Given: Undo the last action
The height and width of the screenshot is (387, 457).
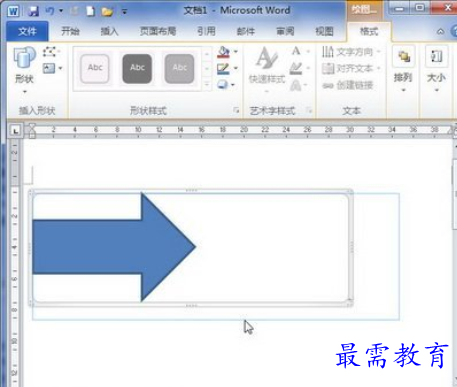Looking at the screenshot, I should pyautogui.click(x=50, y=11).
